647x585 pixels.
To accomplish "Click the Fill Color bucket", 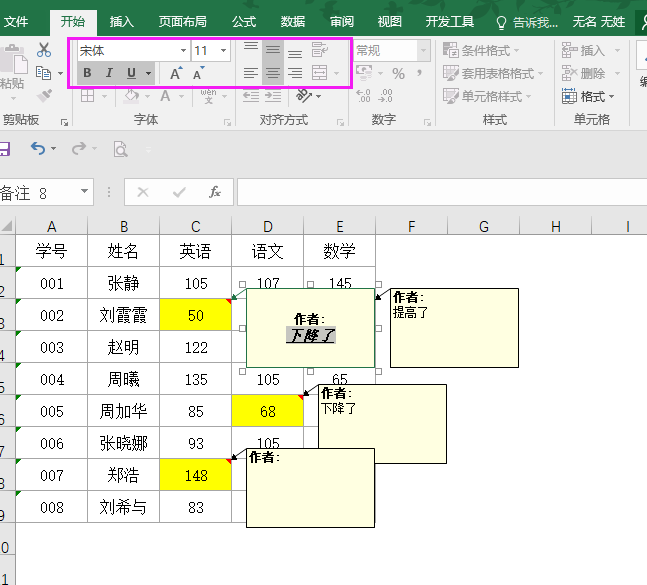I will [x=132, y=96].
